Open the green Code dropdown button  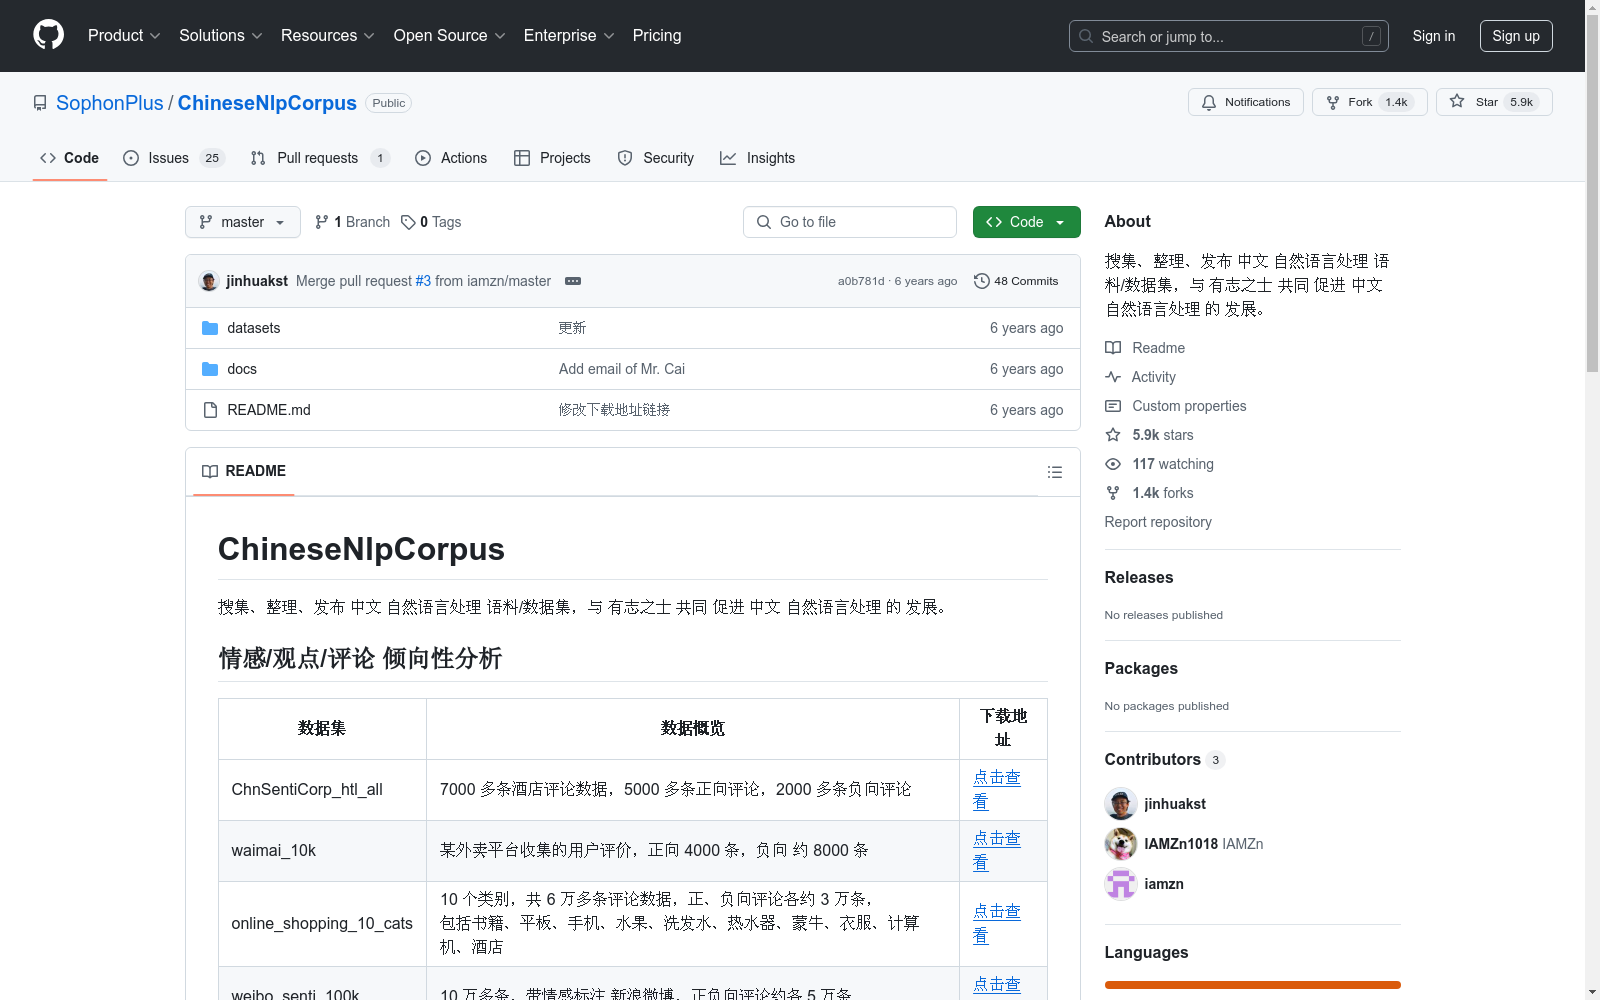1026,222
